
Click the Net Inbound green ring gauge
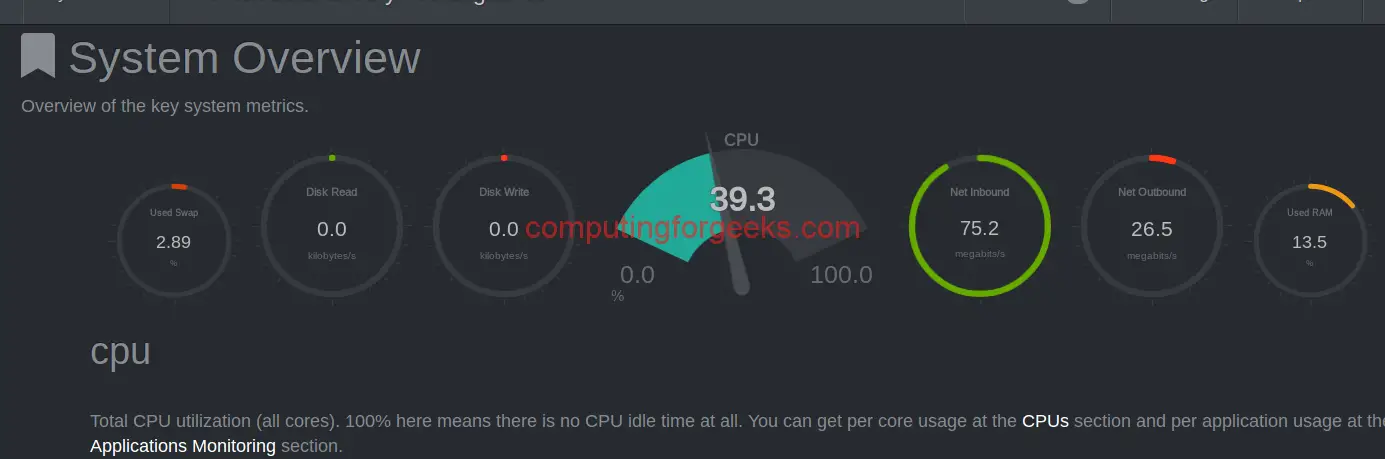(x=979, y=226)
